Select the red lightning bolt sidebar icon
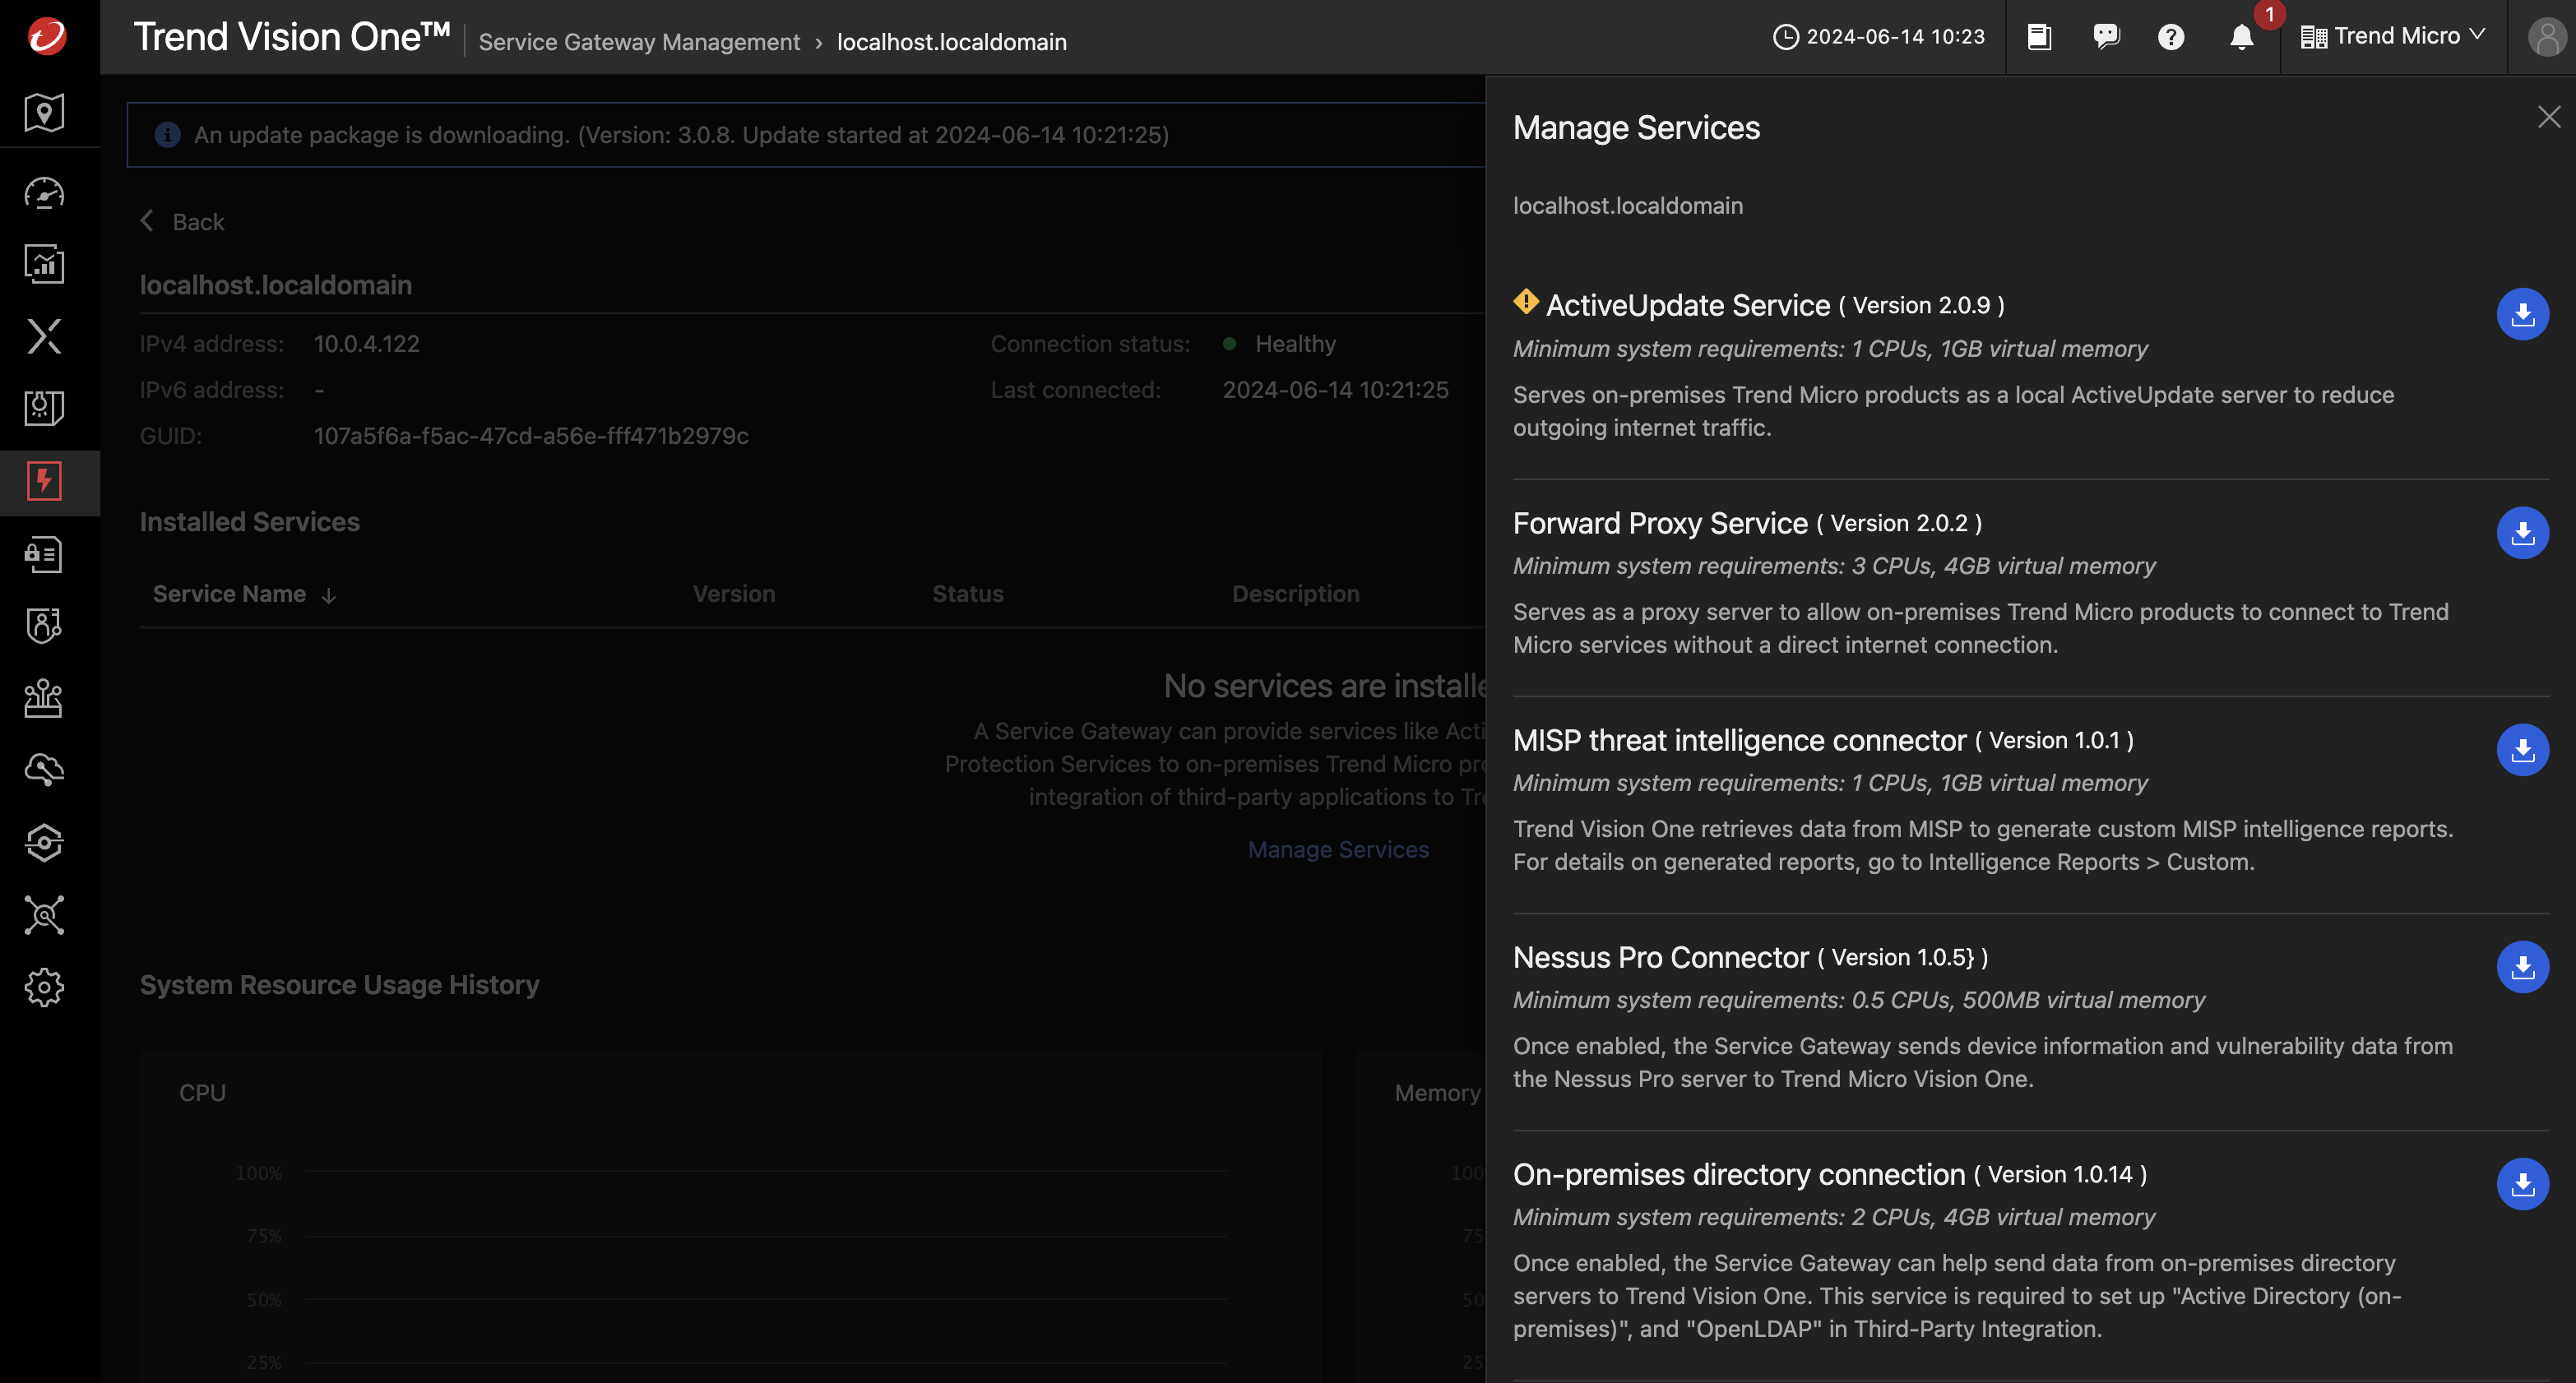The height and width of the screenshot is (1383, 2576). click(44, 481)
